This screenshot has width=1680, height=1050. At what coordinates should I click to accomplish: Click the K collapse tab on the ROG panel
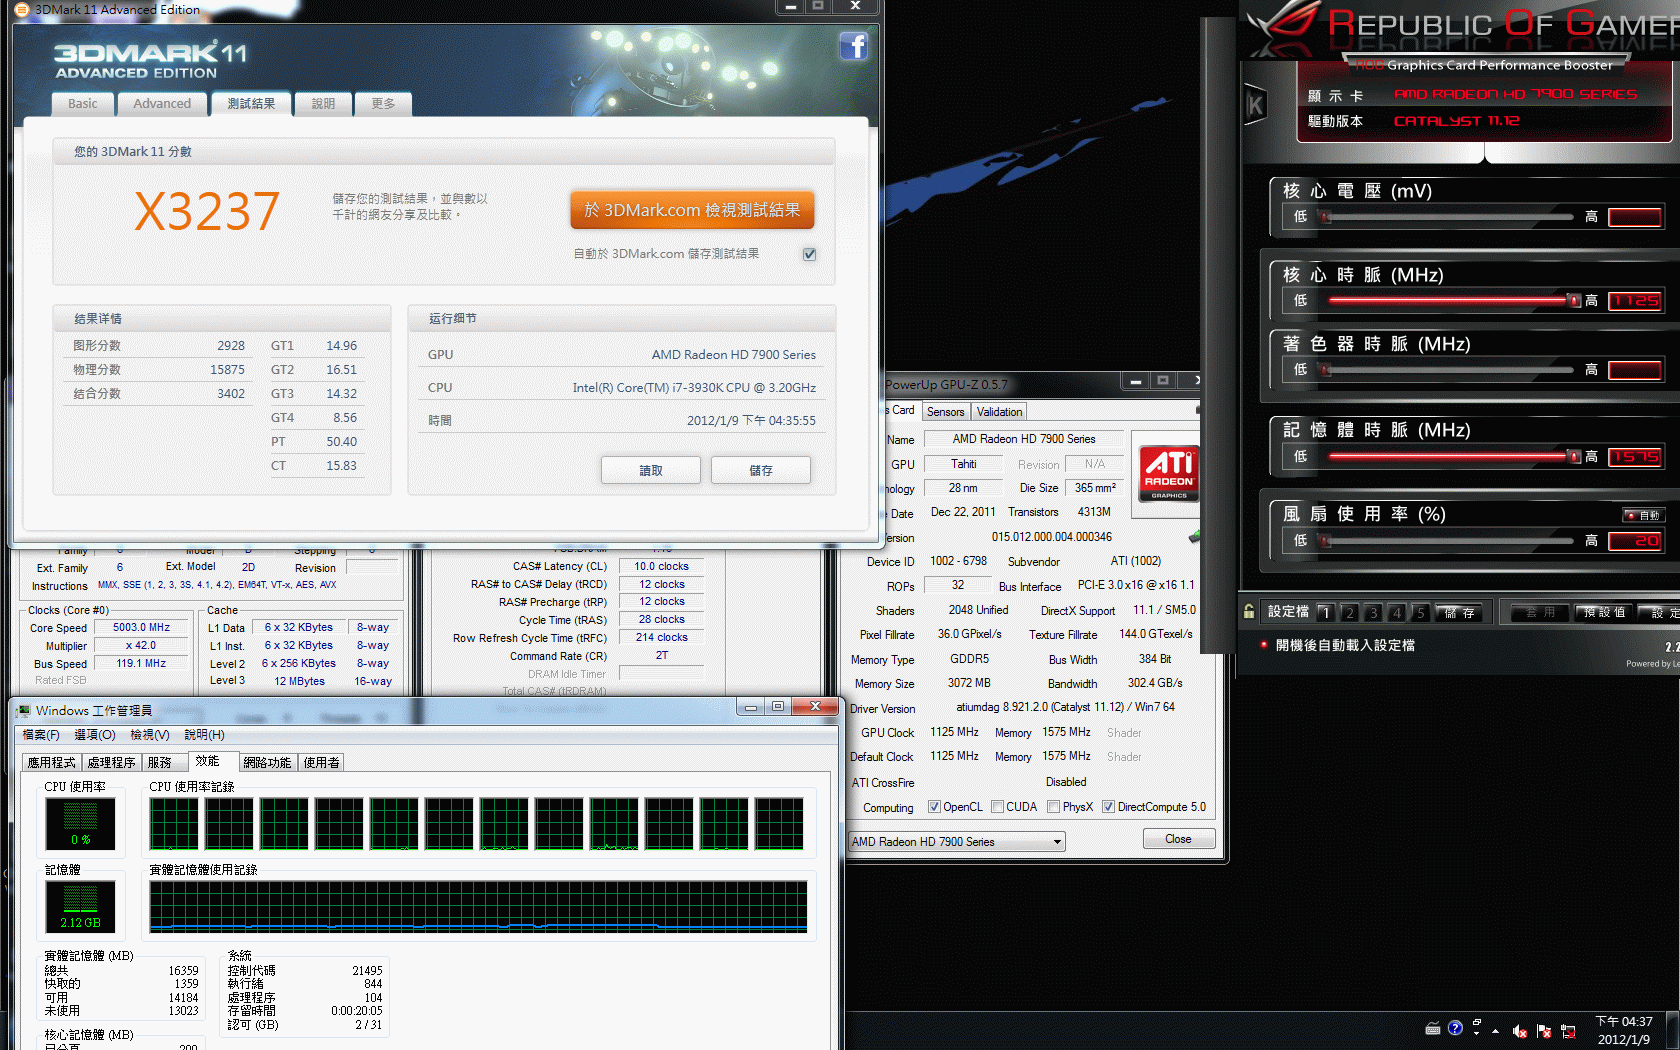tap(1255, 104)
